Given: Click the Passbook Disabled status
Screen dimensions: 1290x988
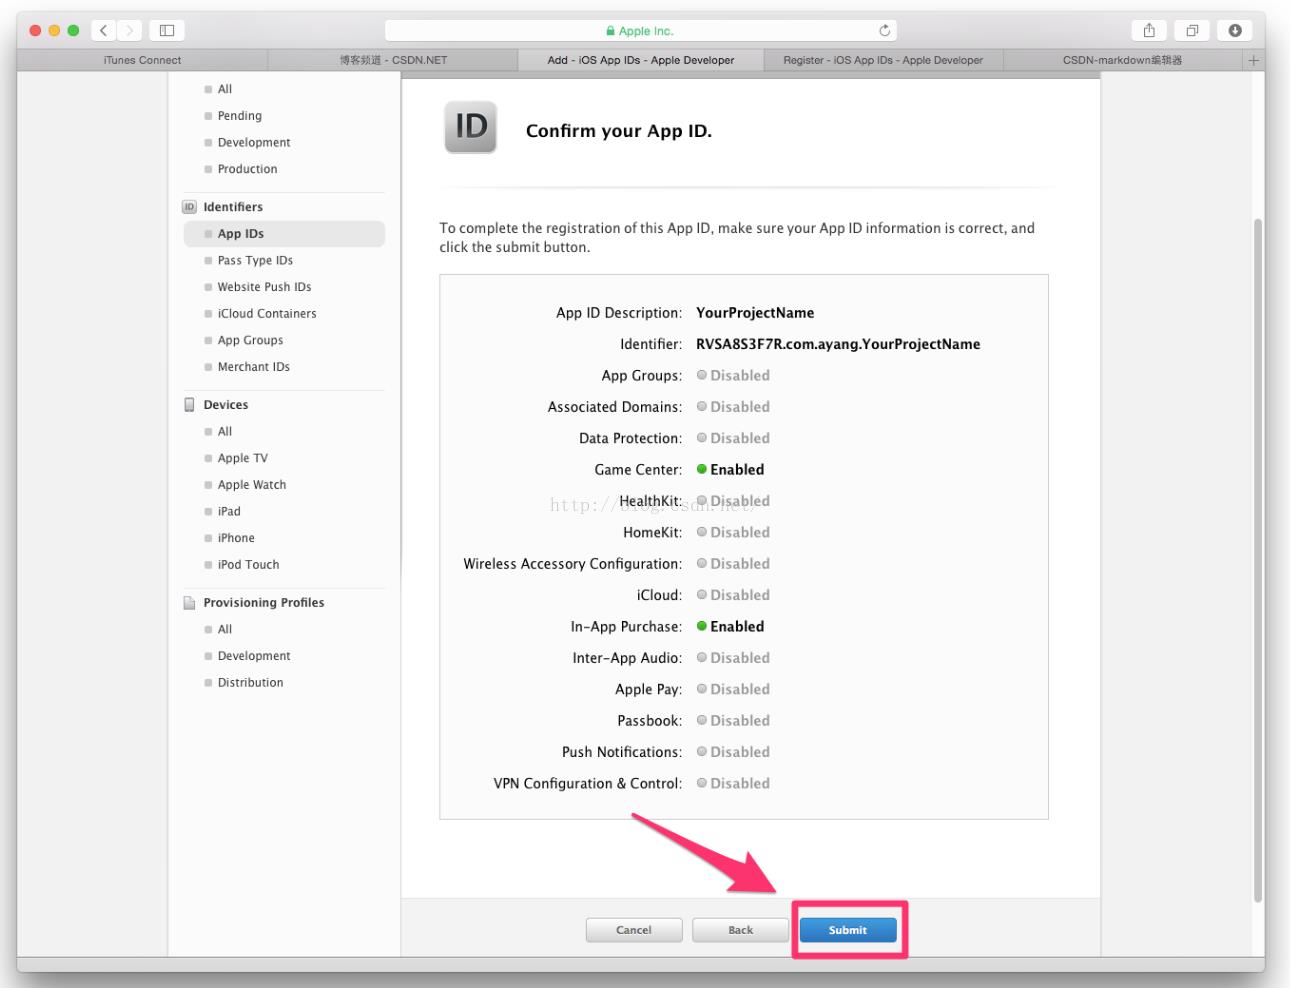Looking at the screenshot, I should point(733,721).
